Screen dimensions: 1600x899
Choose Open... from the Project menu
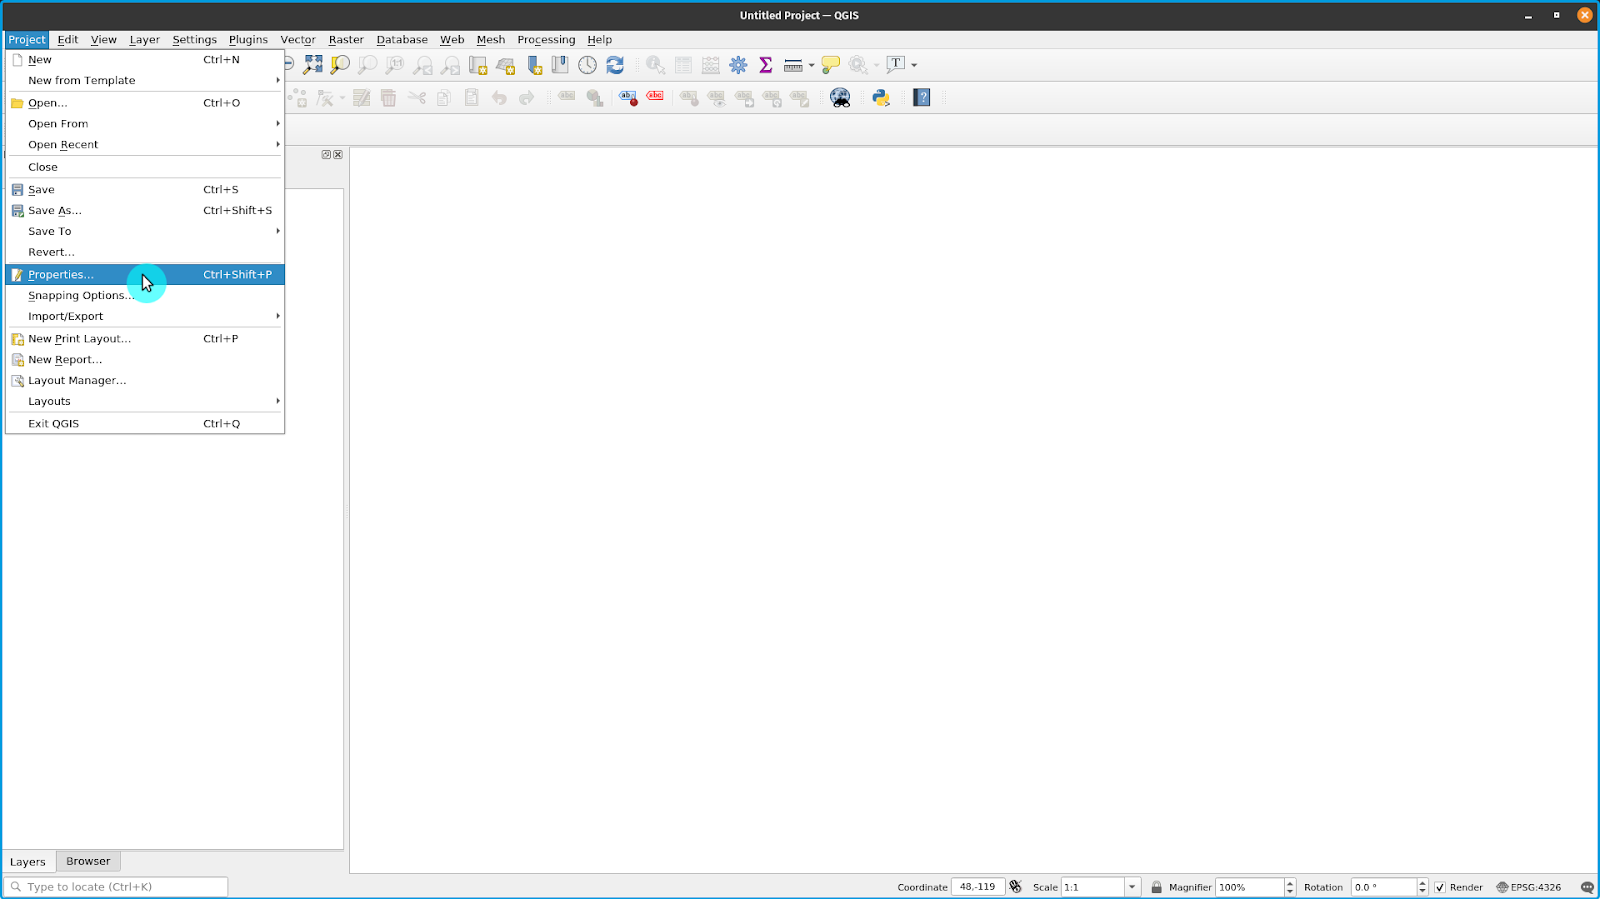(145, 103)
